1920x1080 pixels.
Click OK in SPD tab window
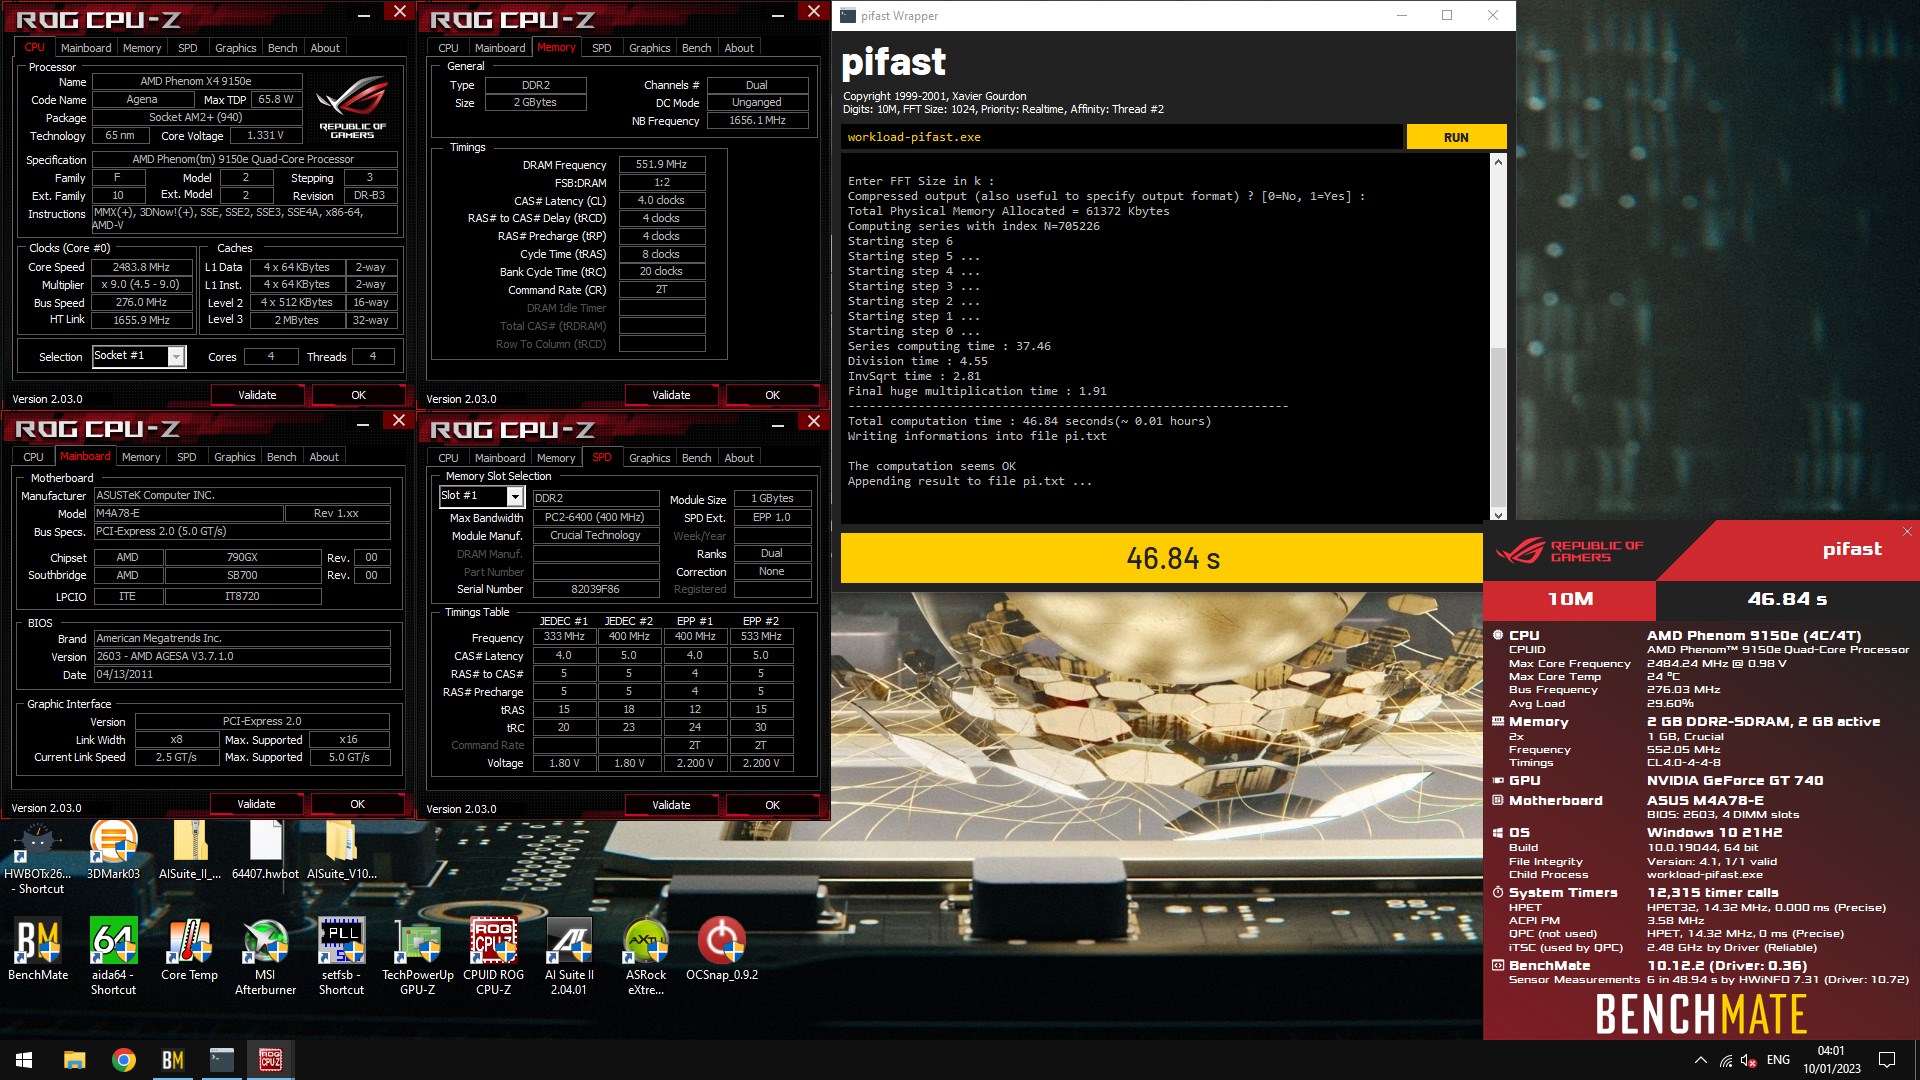pos(772,805)
